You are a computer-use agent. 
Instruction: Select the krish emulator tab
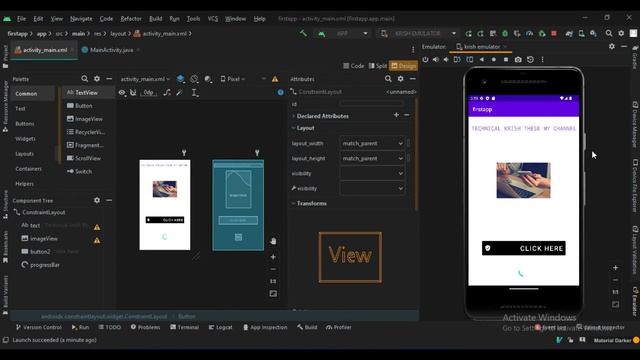click(480, 47)
